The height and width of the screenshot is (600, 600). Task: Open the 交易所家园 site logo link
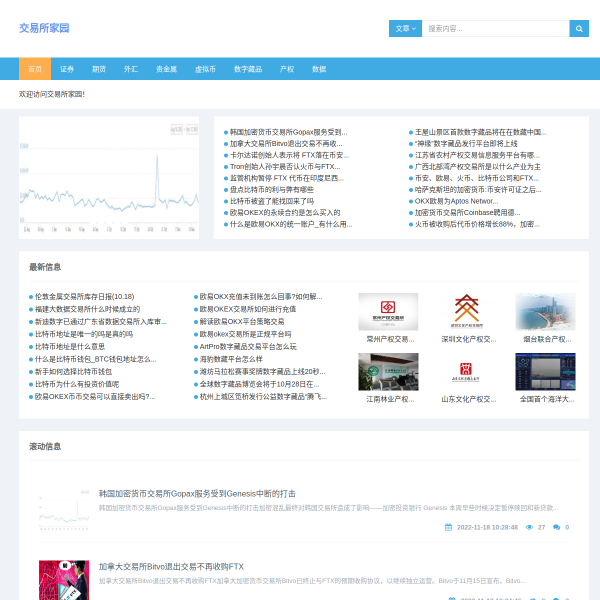point(44,28)
